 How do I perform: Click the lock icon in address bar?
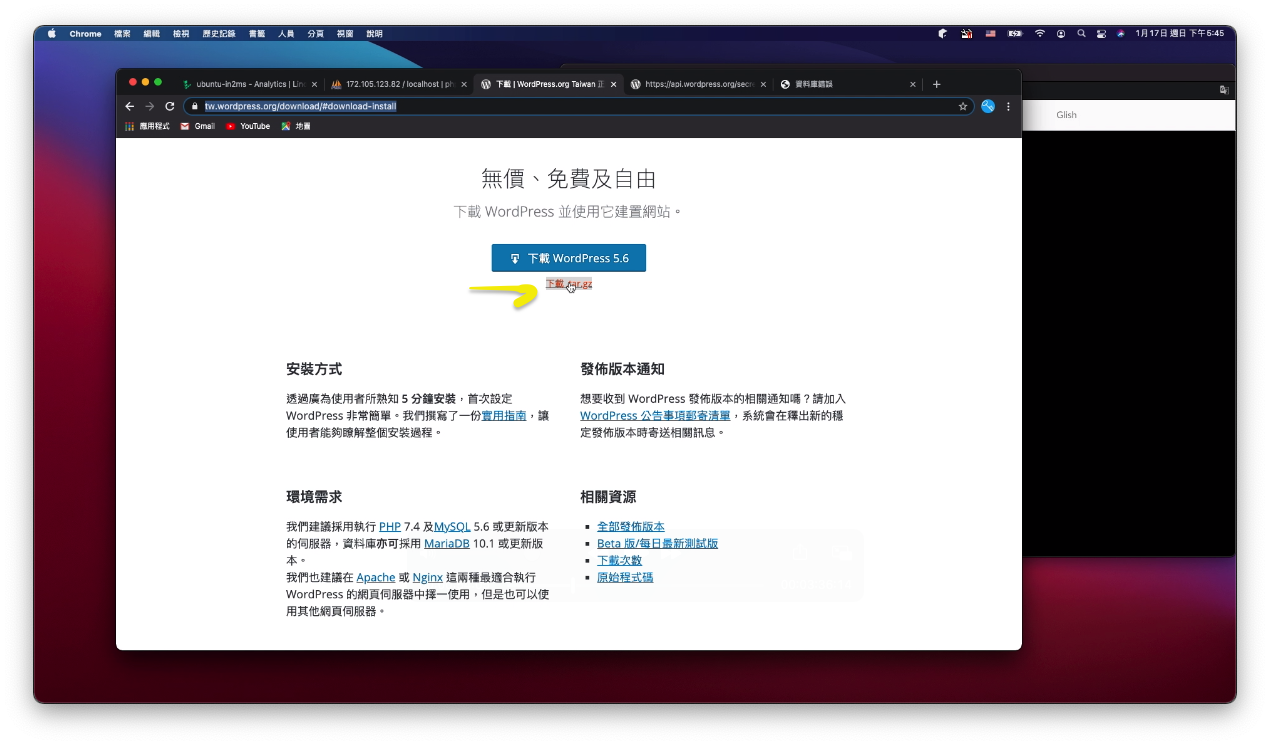(x=196, y=106)
